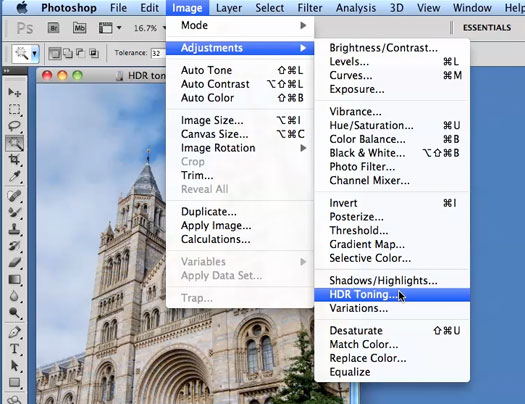The width and height of the screenshot is (525, 404).
Task: Select the Lasso tool
Action: pyautogui.click(x=14, y=126)
